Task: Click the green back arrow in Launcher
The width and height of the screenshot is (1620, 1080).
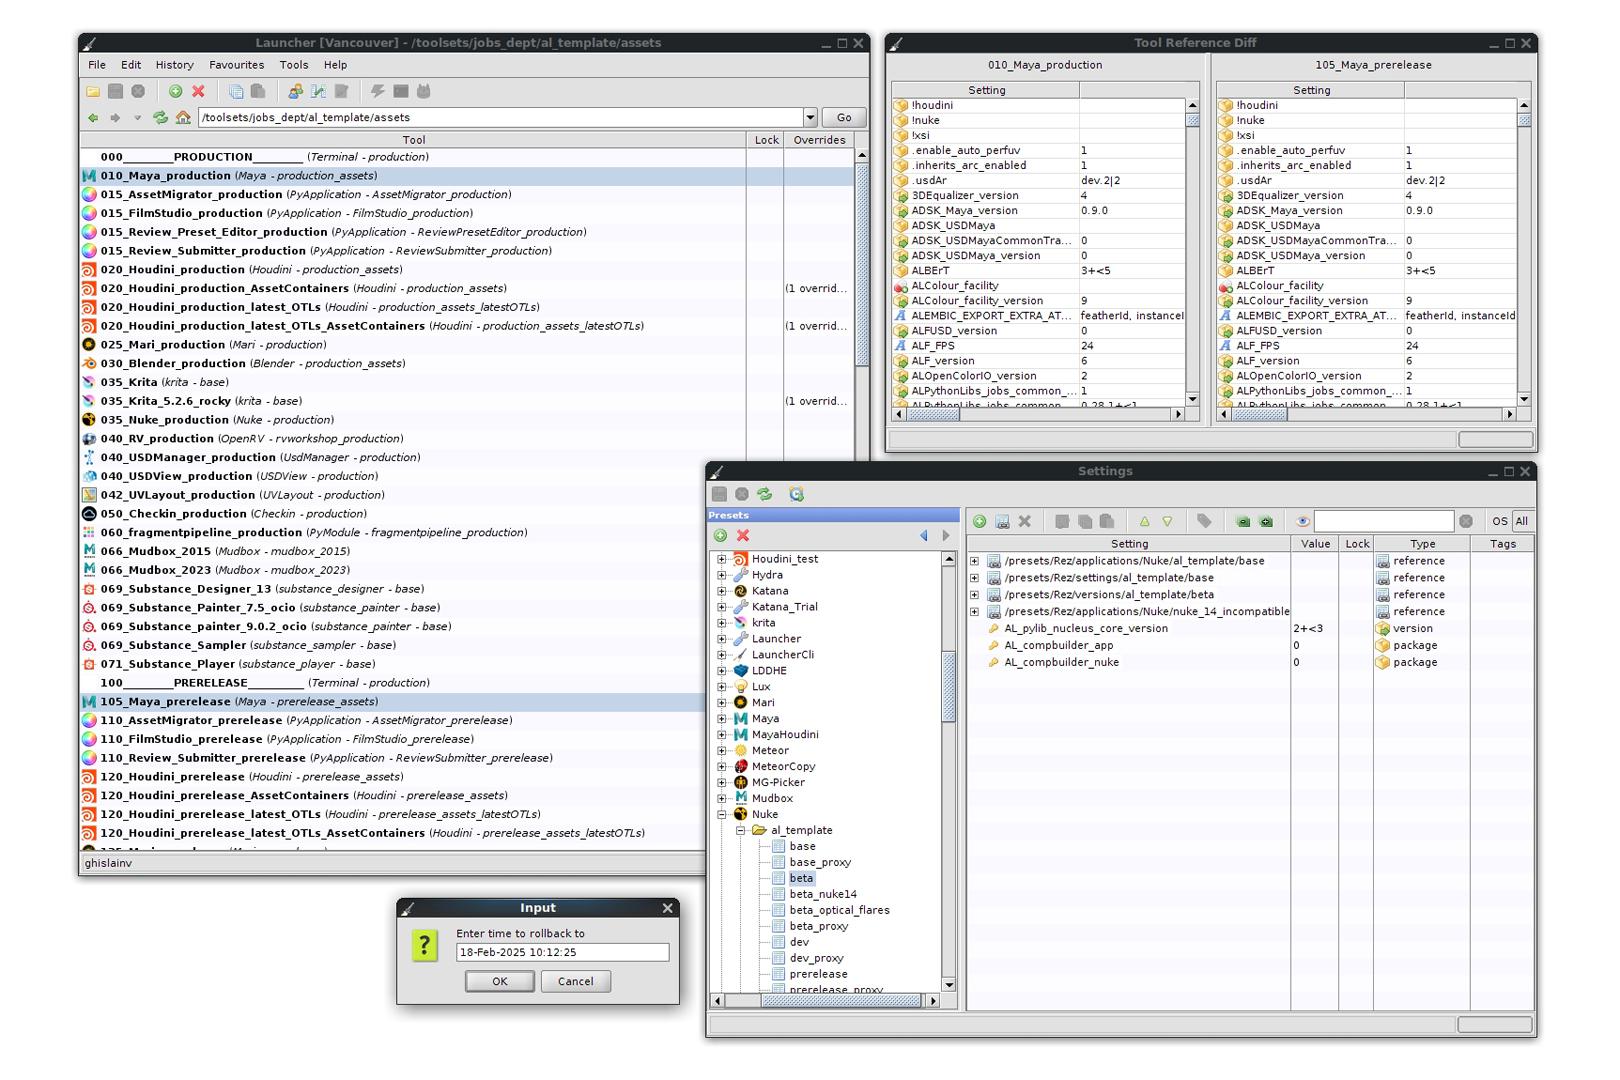Action: (x=93, y=118)
